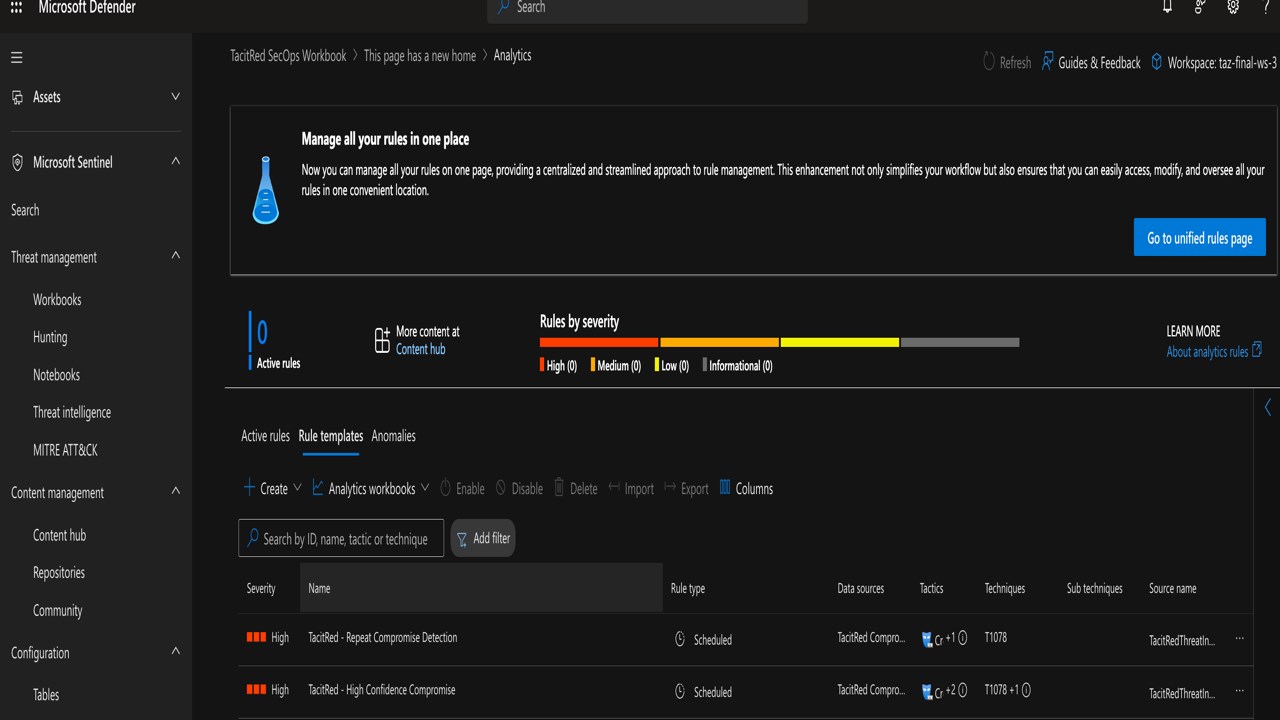Screen dimensions: 1280x720
Task: Click the Disable toolbar button
Action: click(x=519, y=488)
